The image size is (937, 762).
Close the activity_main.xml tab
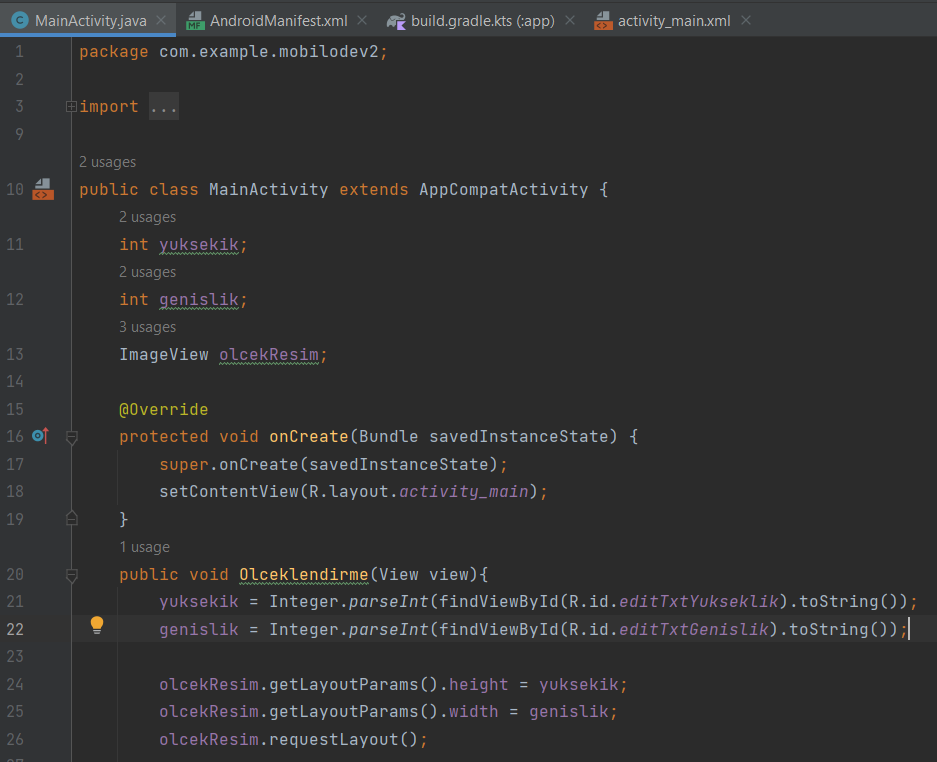(746, 20)
